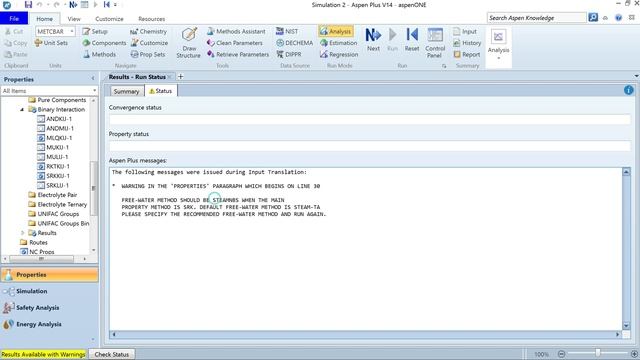Click in the Search Aspen Knowledge field
This screenshot has height=360, width=640.
pos(536,18)
